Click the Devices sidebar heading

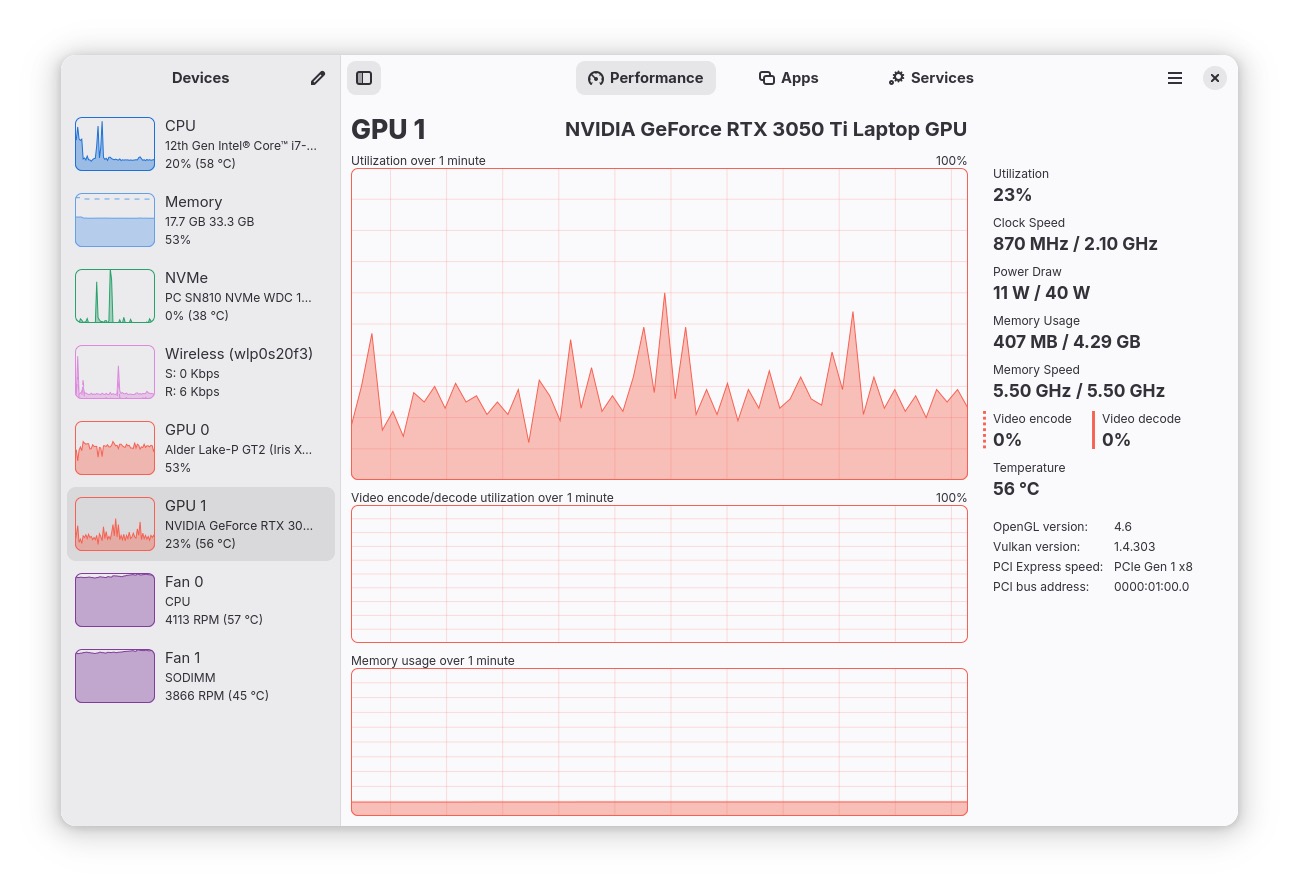[x=200, y=78]
